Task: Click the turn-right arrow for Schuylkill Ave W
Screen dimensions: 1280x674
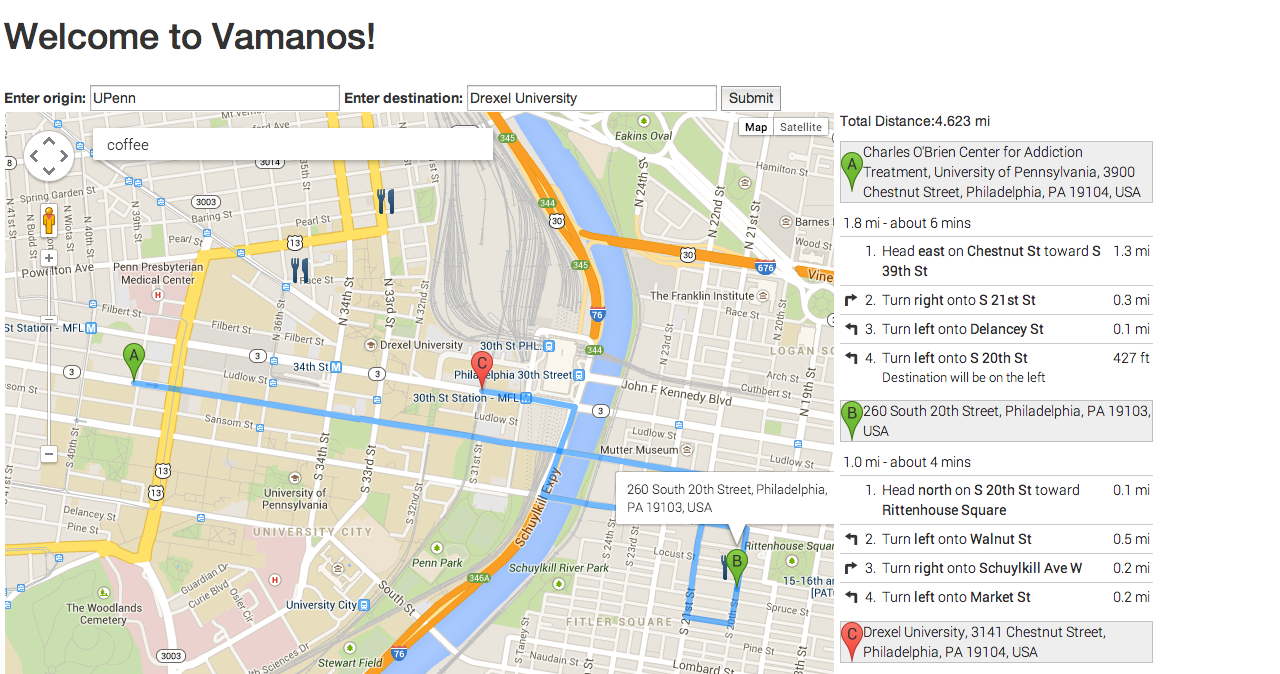Action: click(x=851, y=568)
